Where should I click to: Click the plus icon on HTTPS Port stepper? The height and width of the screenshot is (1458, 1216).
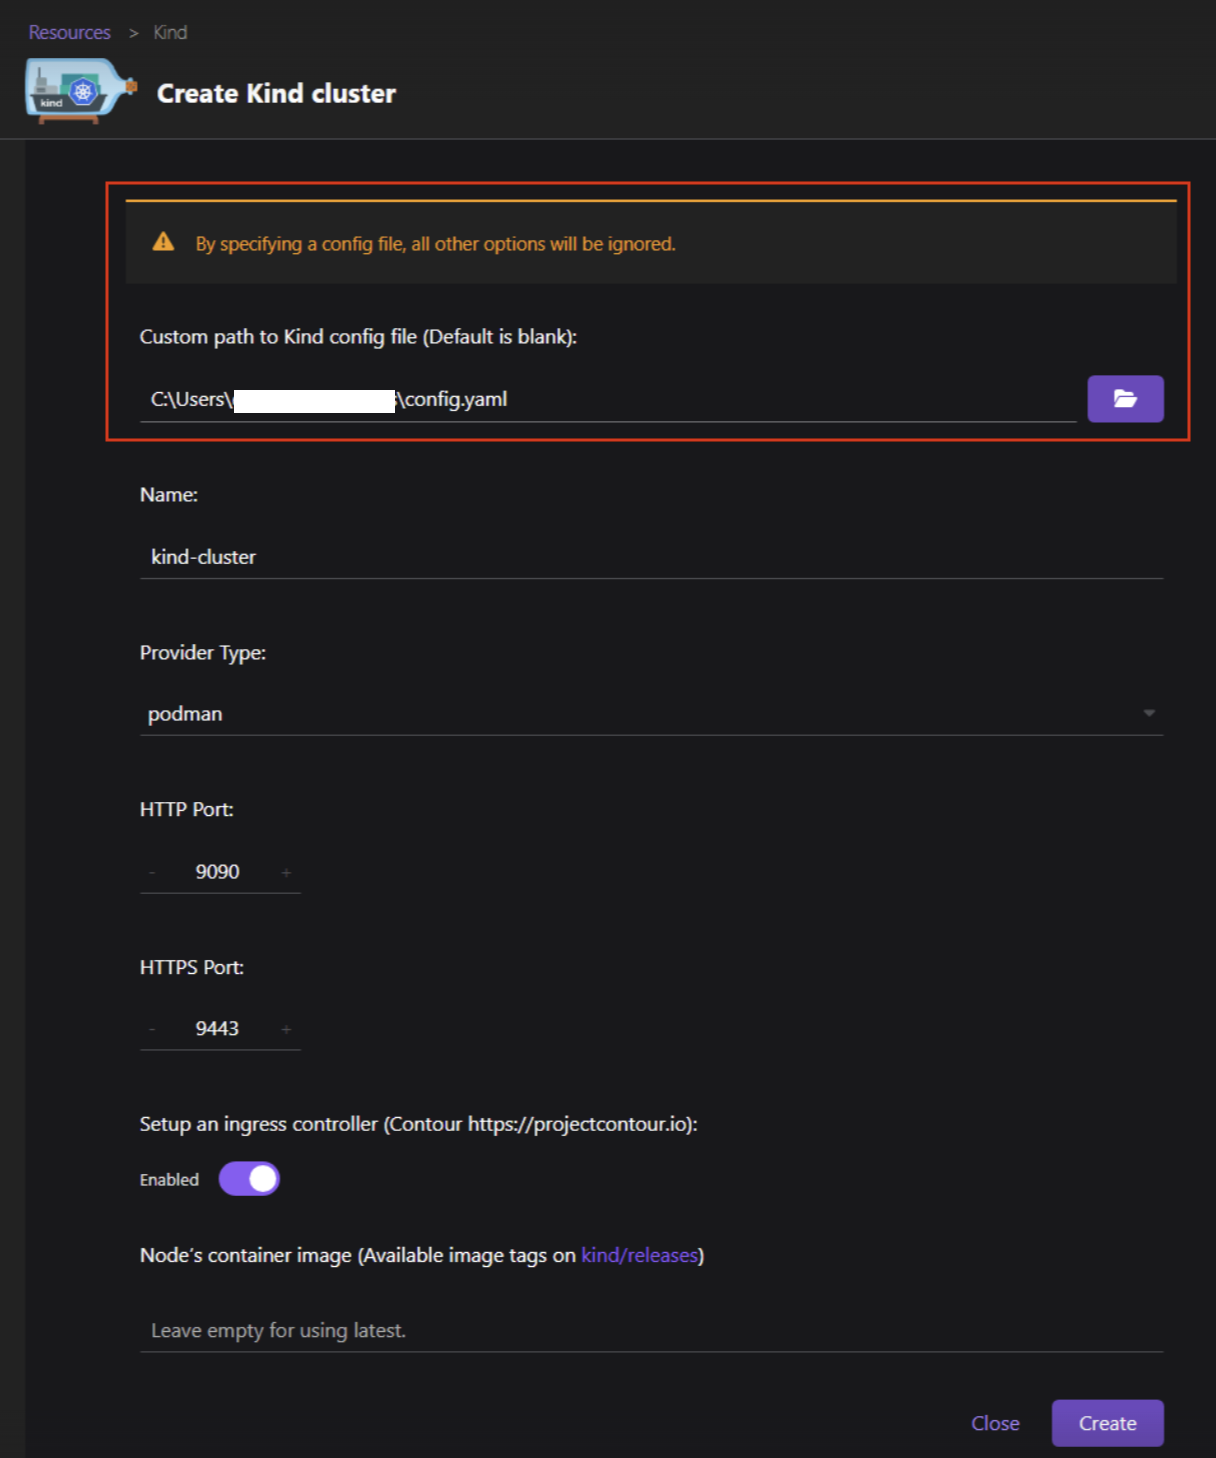(x=287, y=1028)
